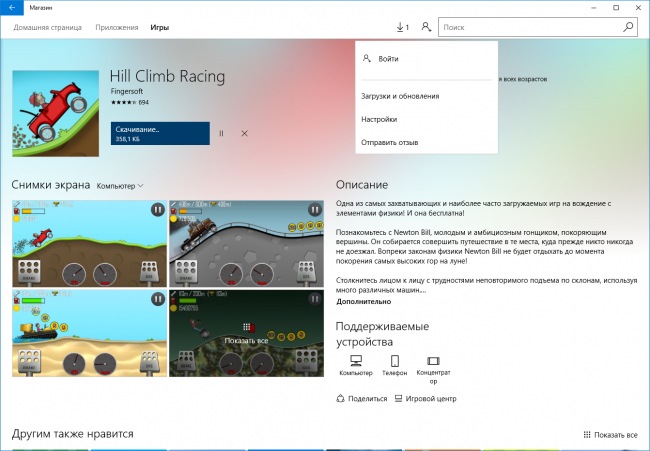Open Загрузки и обновления menu item
Screen dimensions: 650x451
pyautogui.click(x=427, y=96)
